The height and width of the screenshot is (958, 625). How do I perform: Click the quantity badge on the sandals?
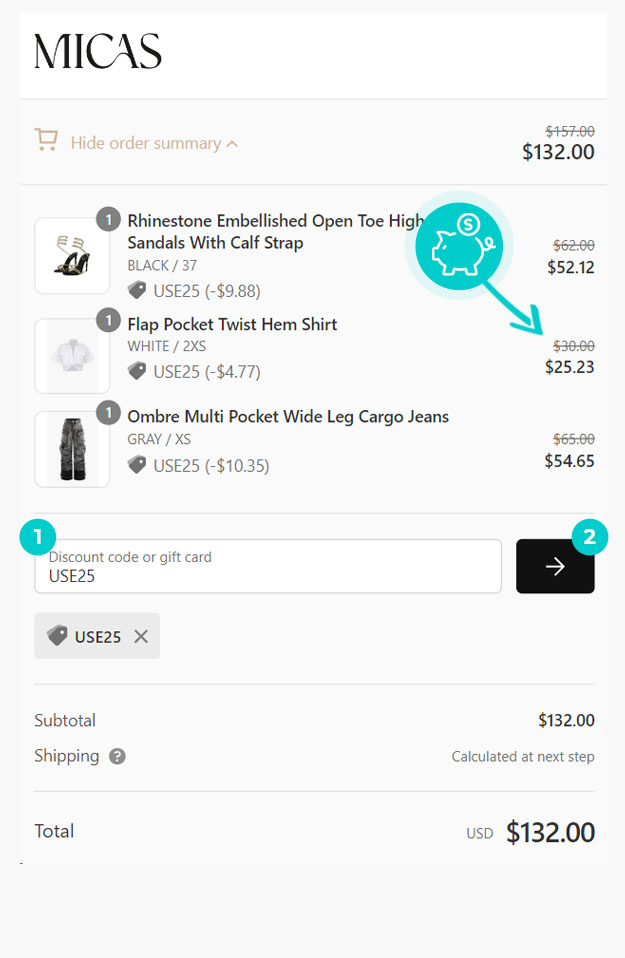[108, 219]
